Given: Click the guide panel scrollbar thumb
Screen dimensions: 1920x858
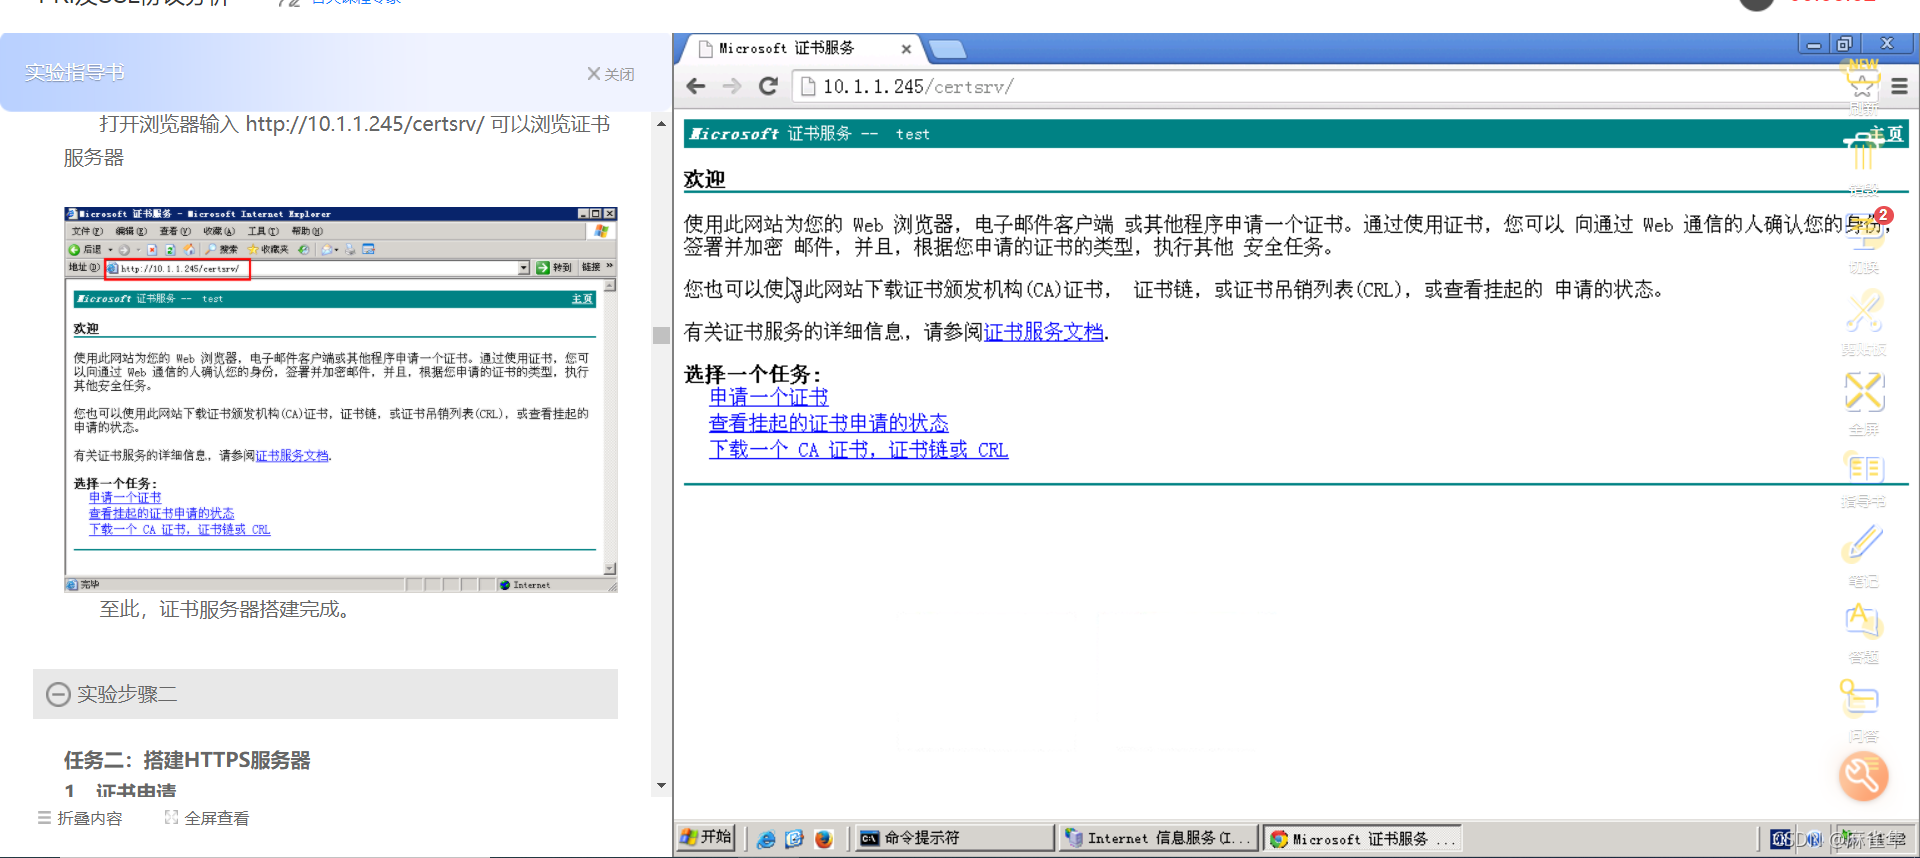Looking at the screenshot, I should point(661,335).
